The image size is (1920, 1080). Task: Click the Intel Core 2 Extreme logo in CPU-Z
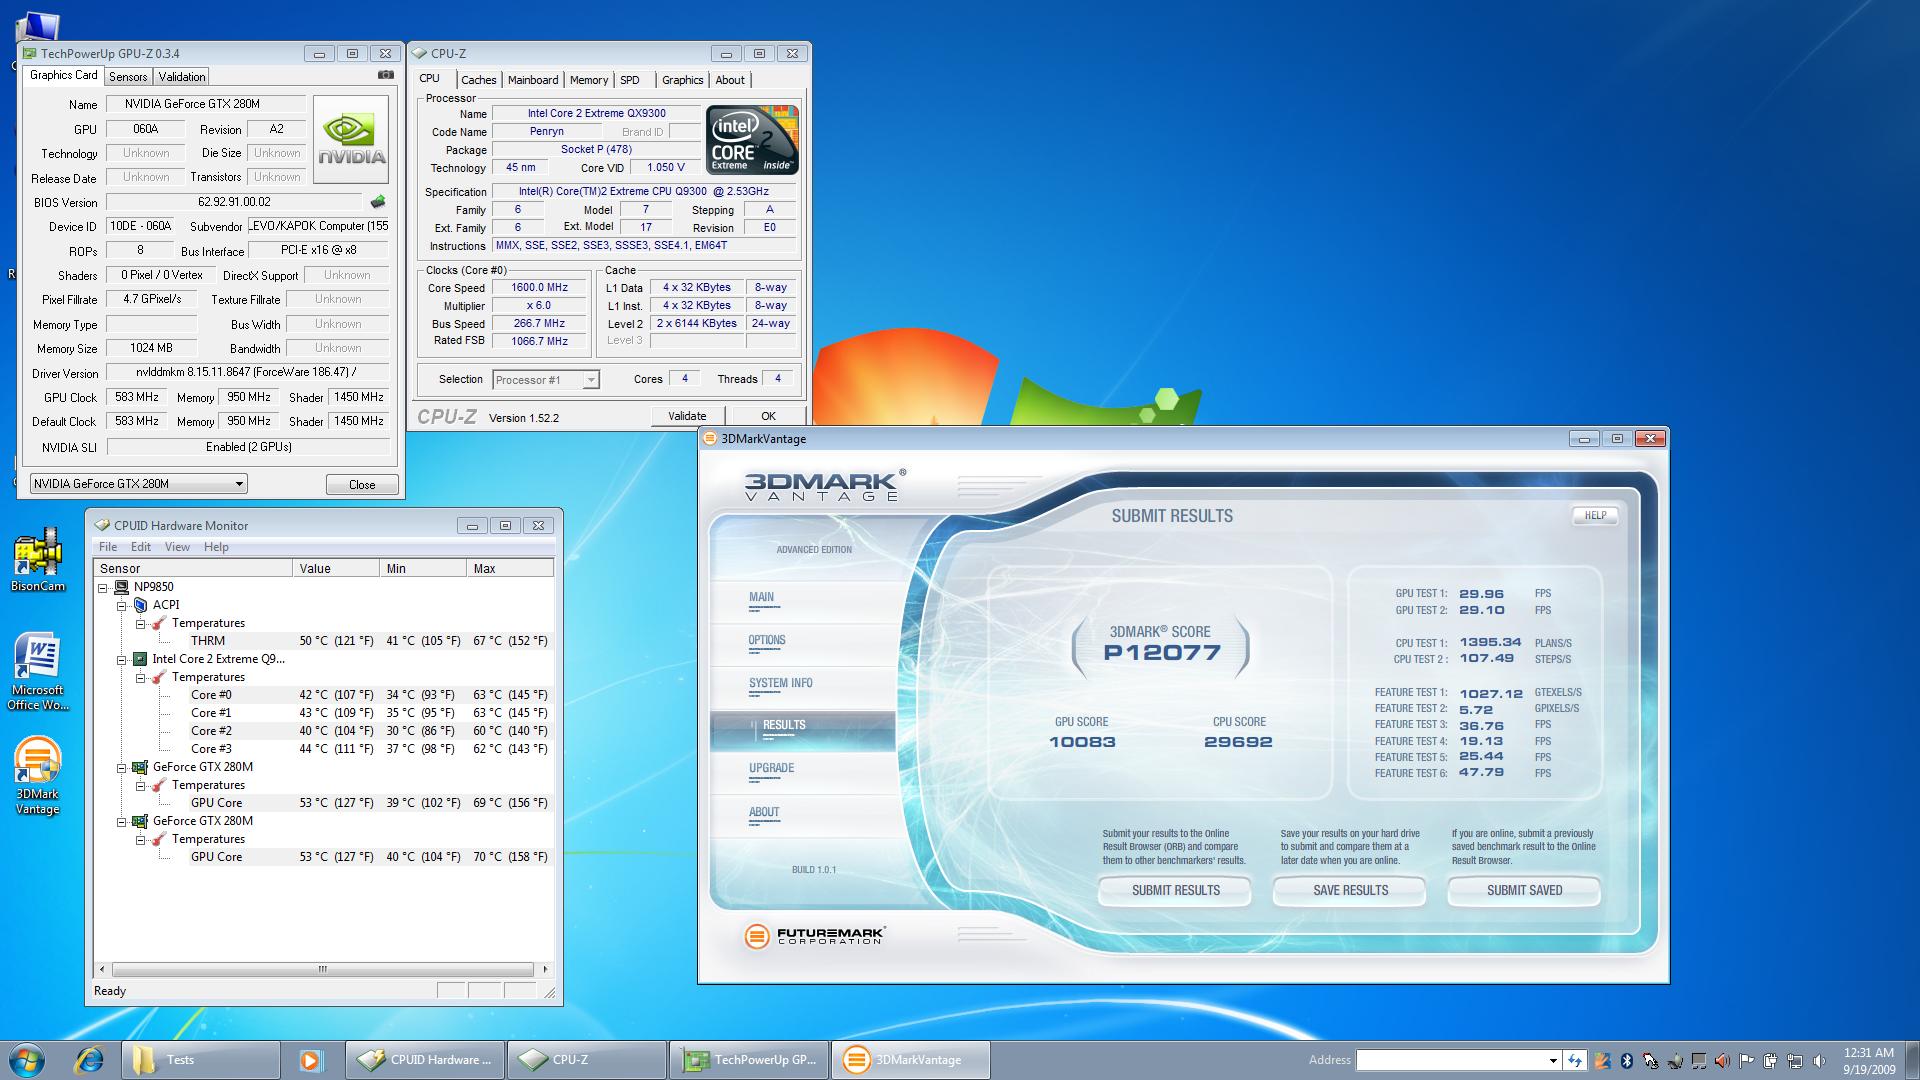click(752, 139)
